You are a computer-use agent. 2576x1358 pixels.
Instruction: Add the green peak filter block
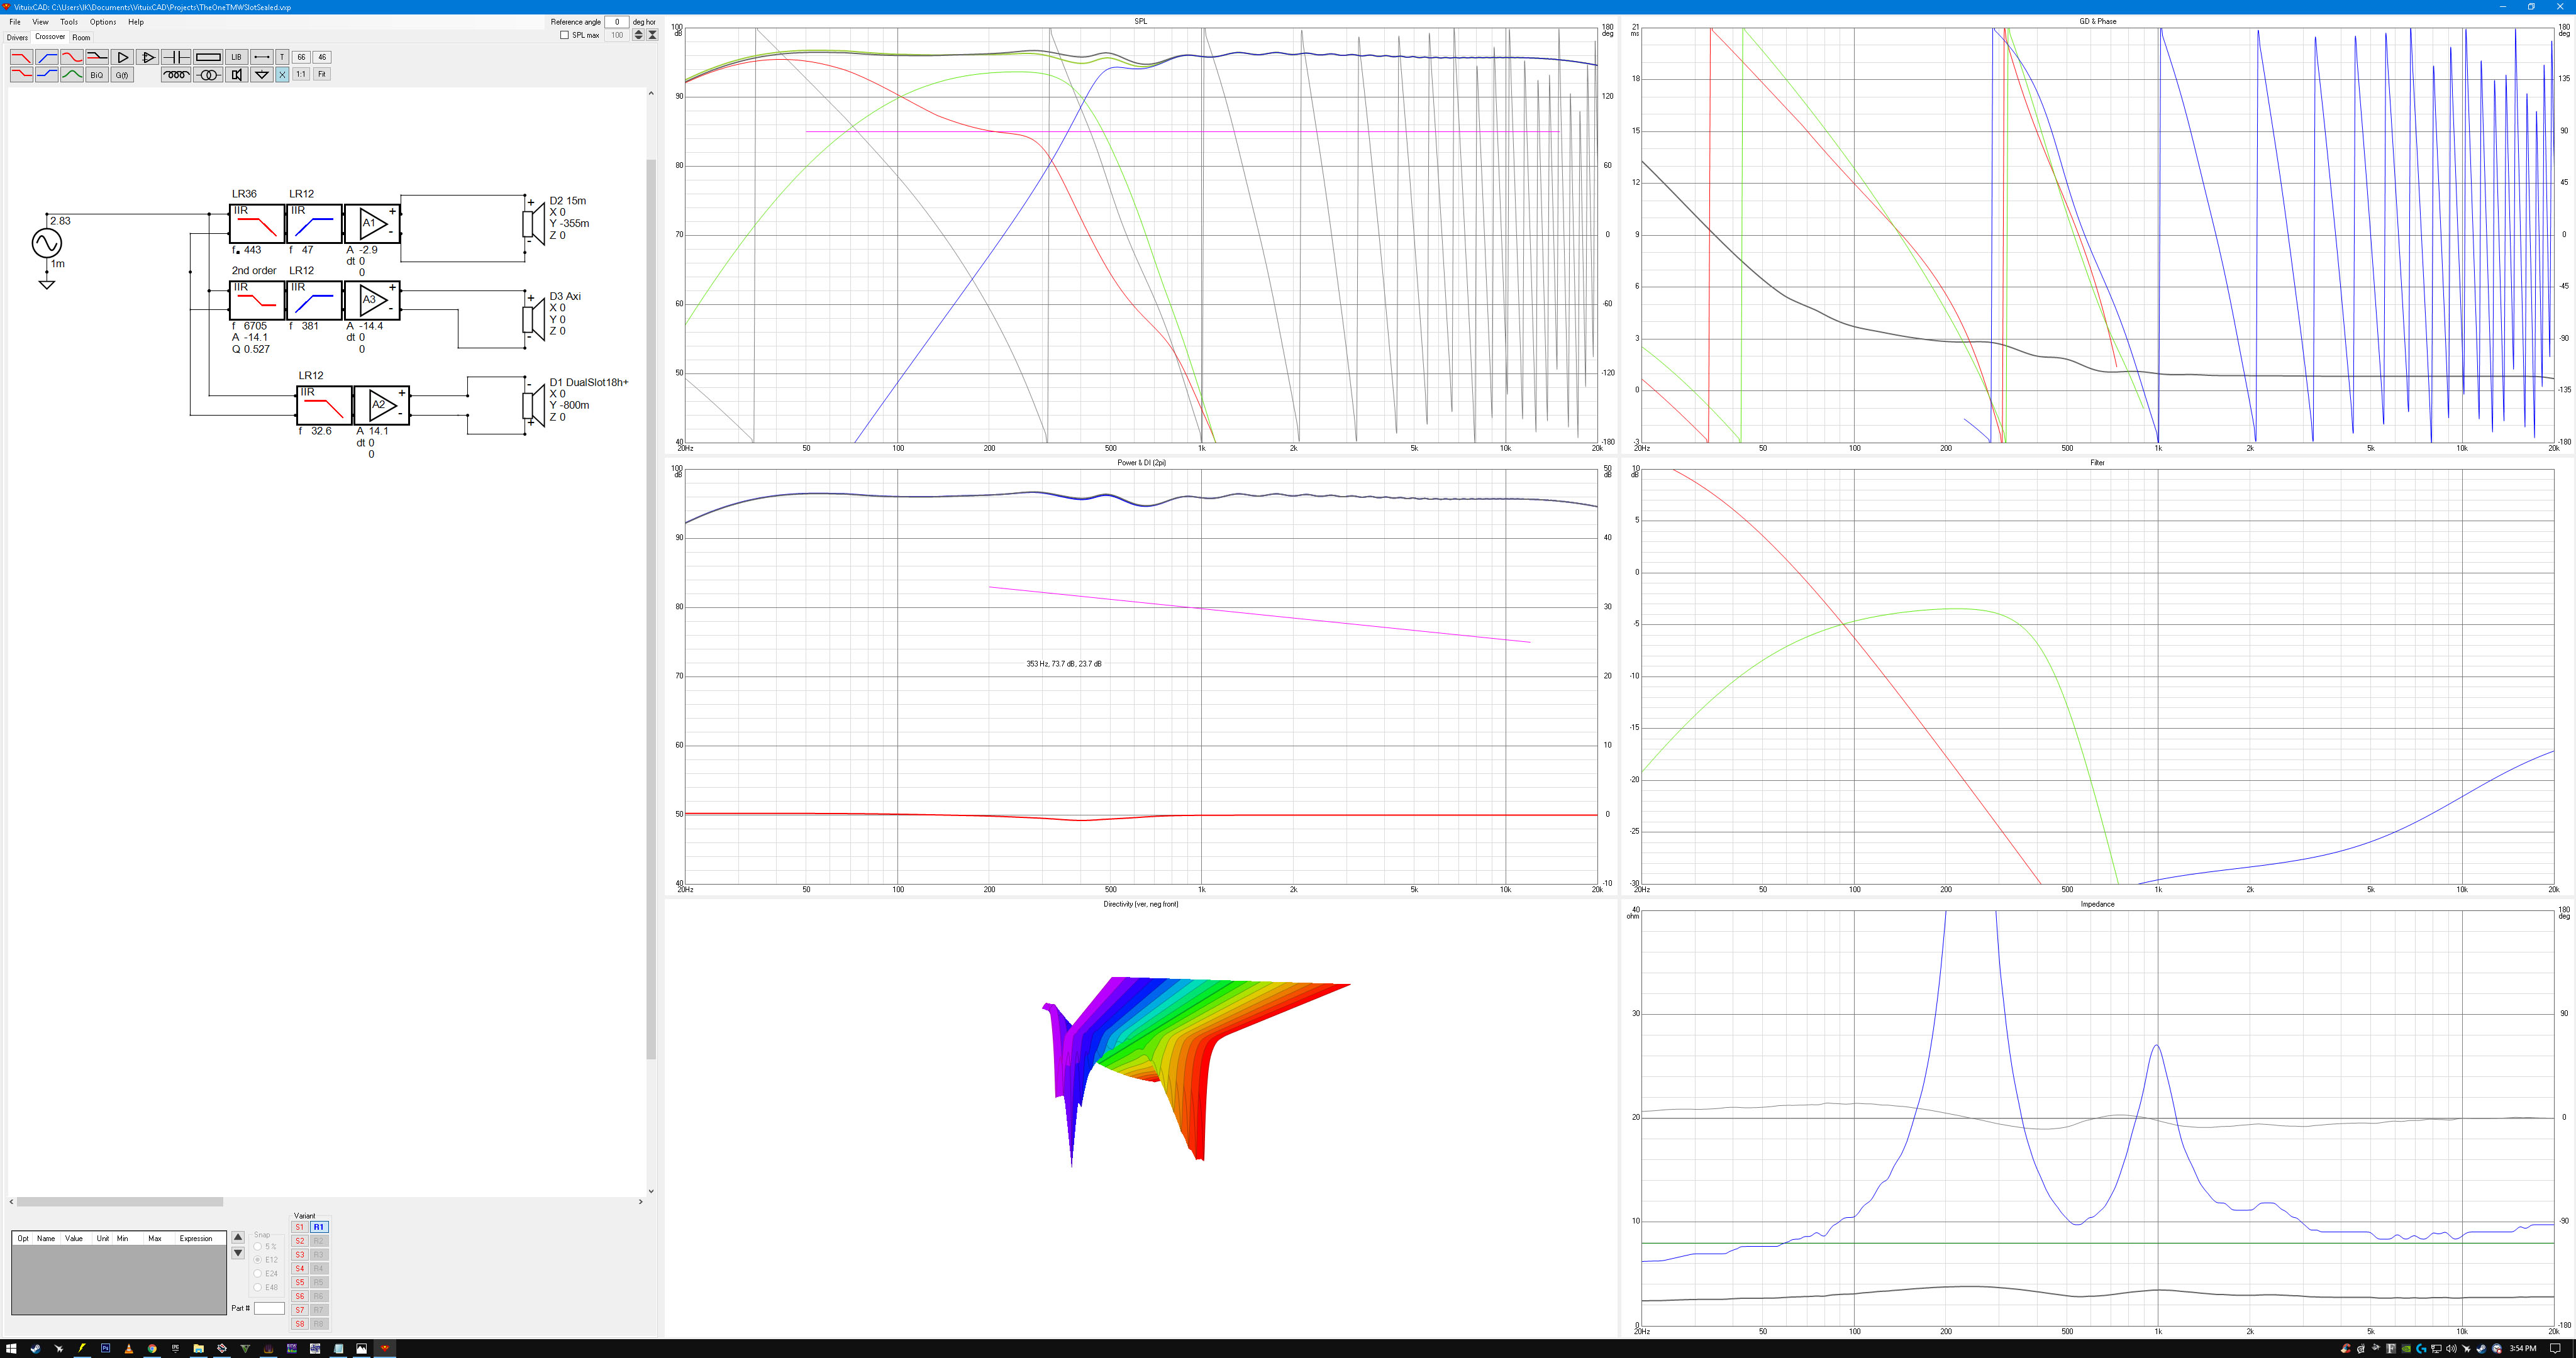[x=72, y=75]
